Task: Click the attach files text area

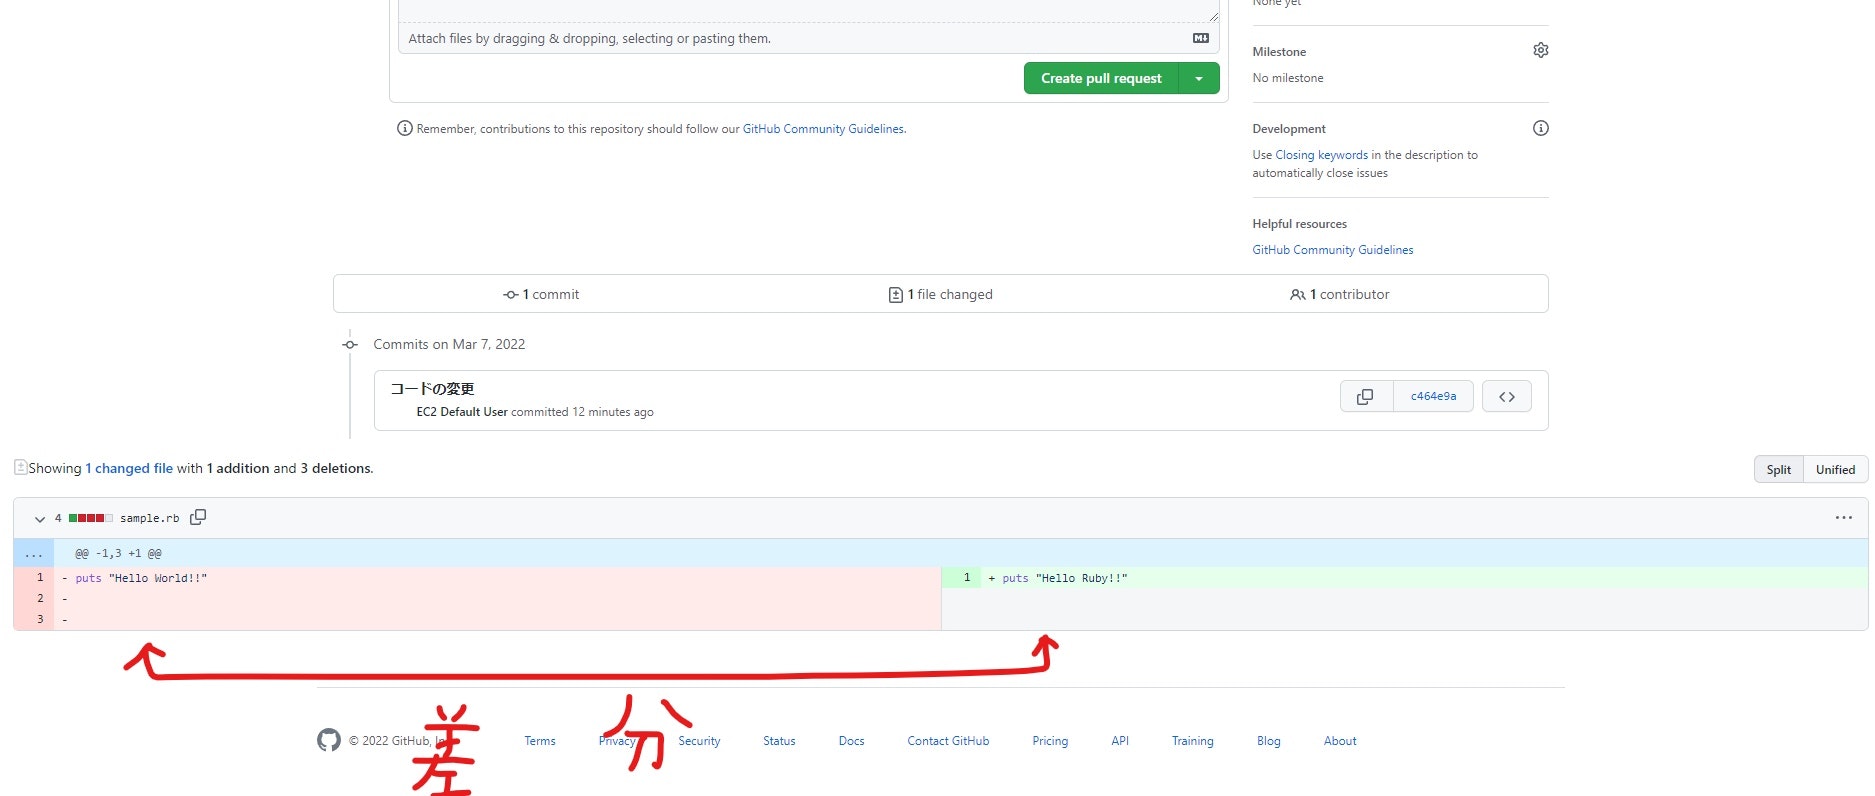Action: [x=808, y=38]
